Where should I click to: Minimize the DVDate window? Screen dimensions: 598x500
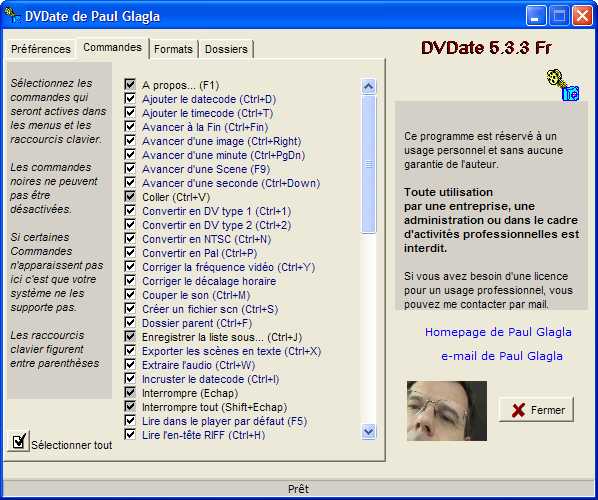[536, 16]
